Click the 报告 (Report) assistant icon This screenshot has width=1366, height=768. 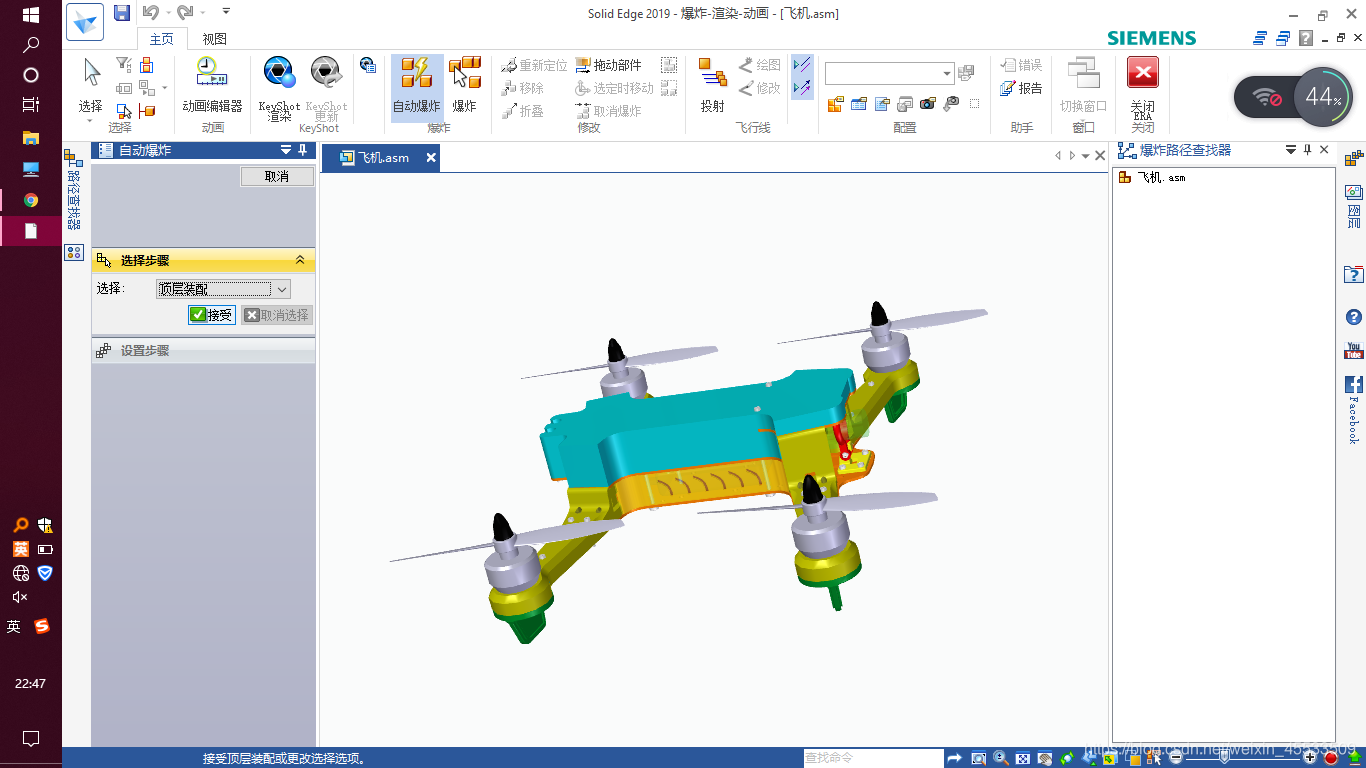point(1021,88)
